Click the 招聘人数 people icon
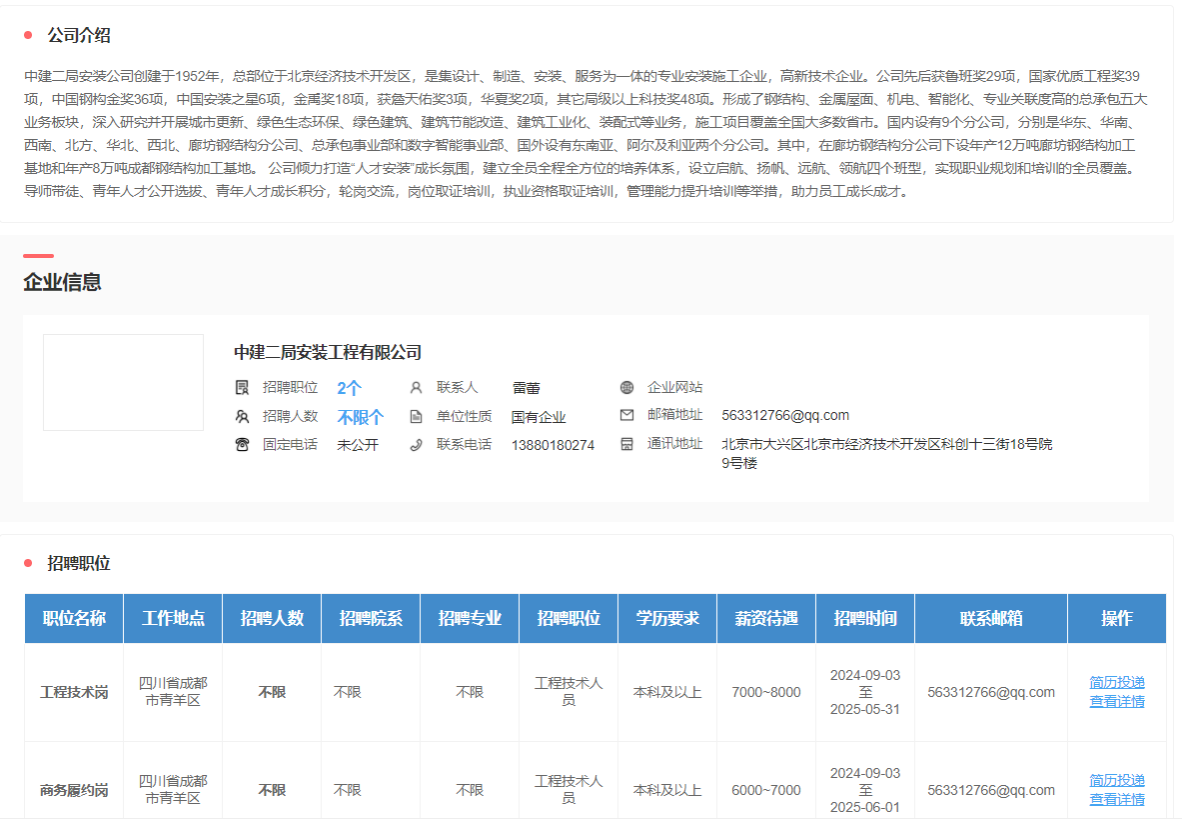1182x826 pixels. (x=242, y=416)
